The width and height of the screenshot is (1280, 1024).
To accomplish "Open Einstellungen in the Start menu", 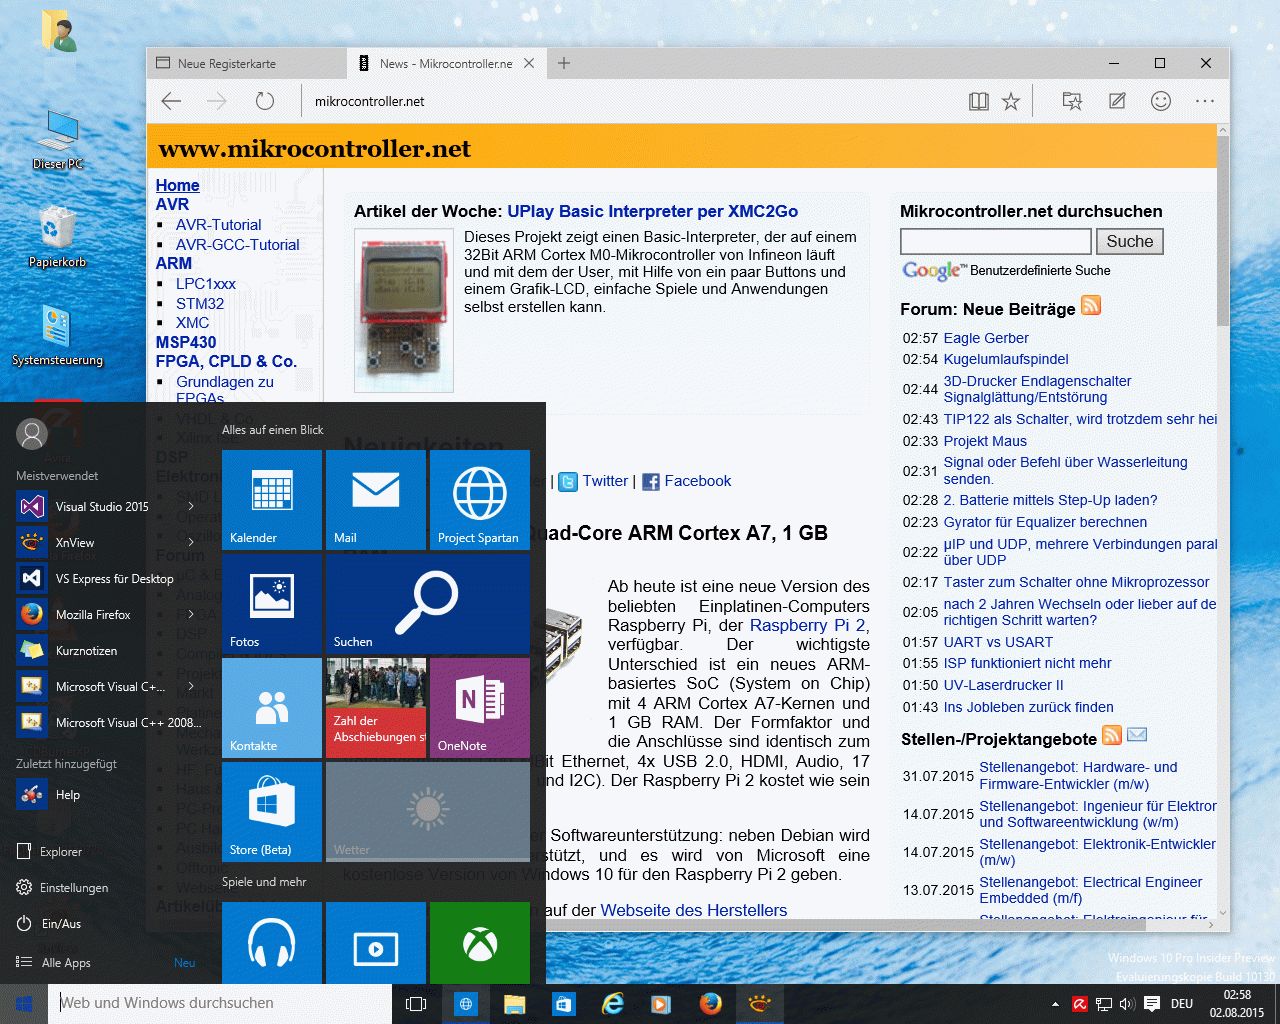I will pos(74,888).
